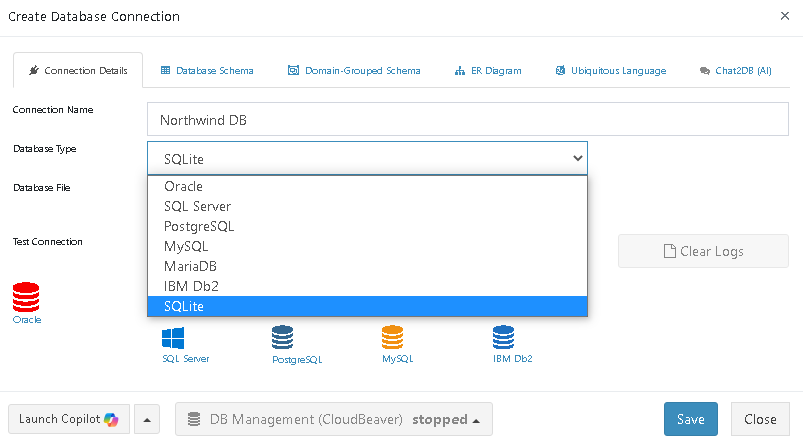Click the orange MySQL database icon
Image resolution: width=803 pixels, height=442 pixels.
click(x=392, y=338)
